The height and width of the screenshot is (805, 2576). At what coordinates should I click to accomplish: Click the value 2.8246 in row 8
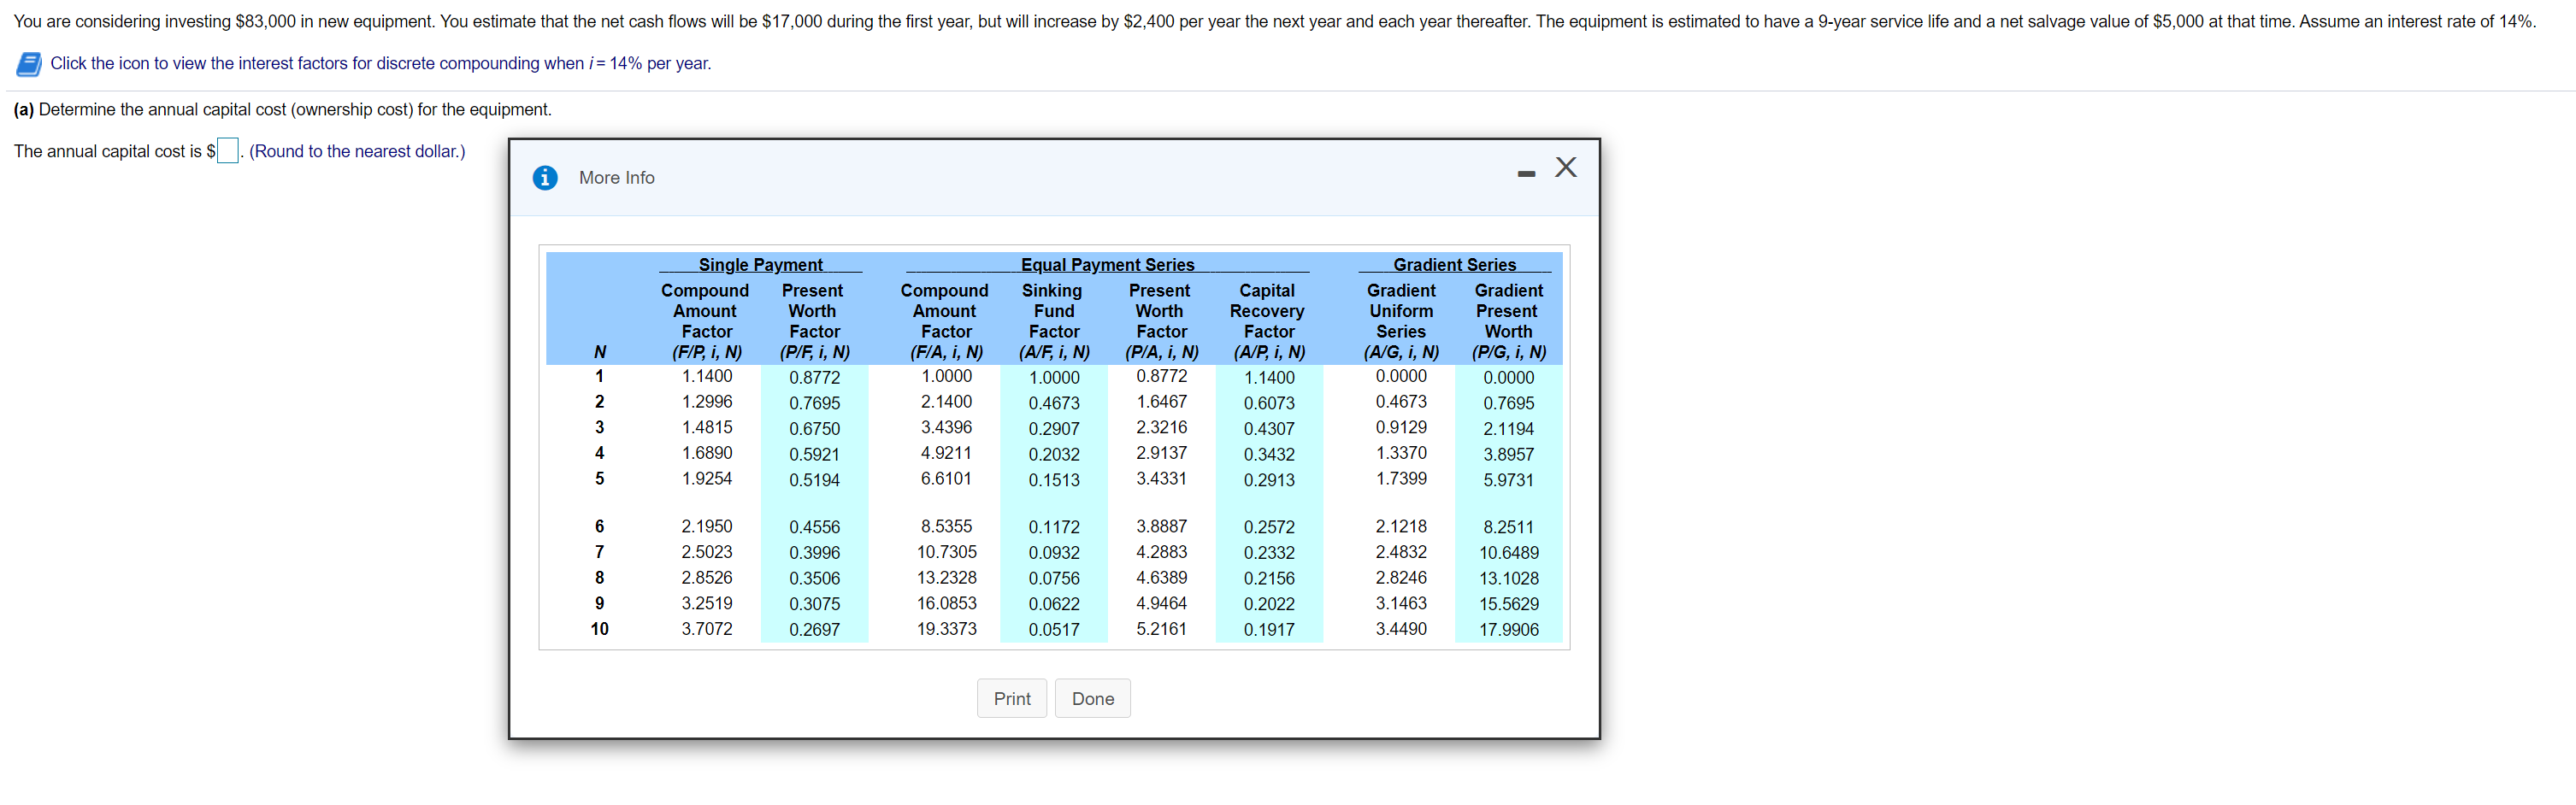1401,579
